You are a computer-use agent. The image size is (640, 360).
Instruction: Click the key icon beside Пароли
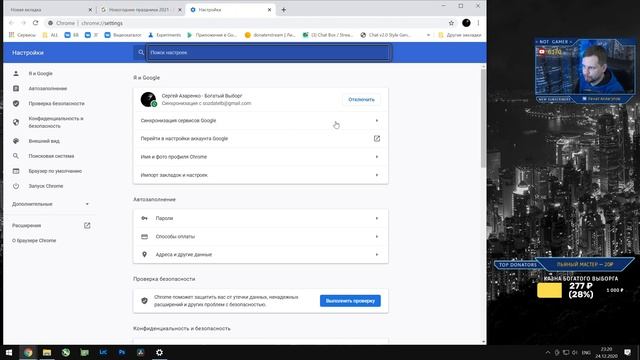pyautogui.click(x=144, y=218)
